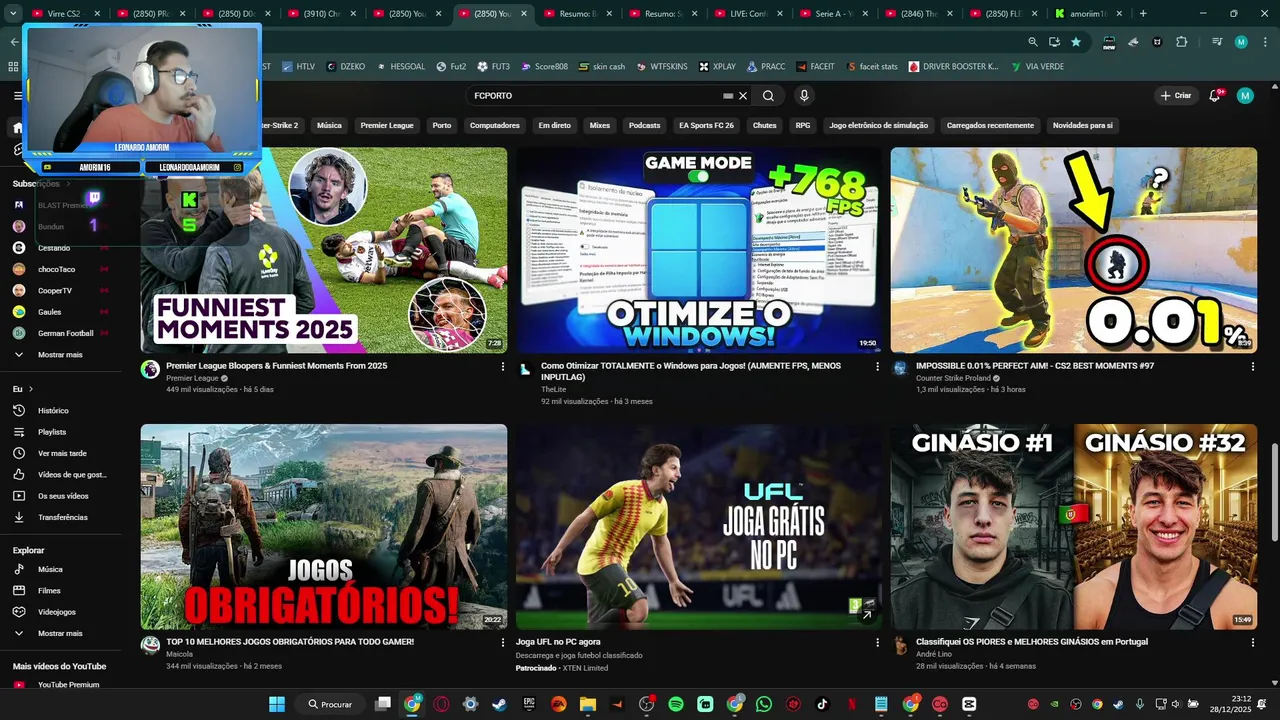Open the FACEIT bookmark

[x=815, y=67]
